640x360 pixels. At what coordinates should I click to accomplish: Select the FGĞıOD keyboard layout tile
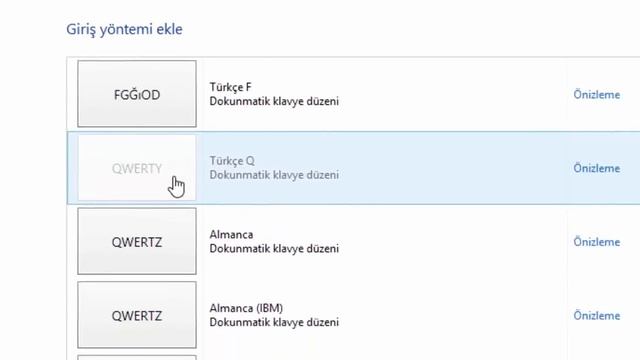pos(137,94)
